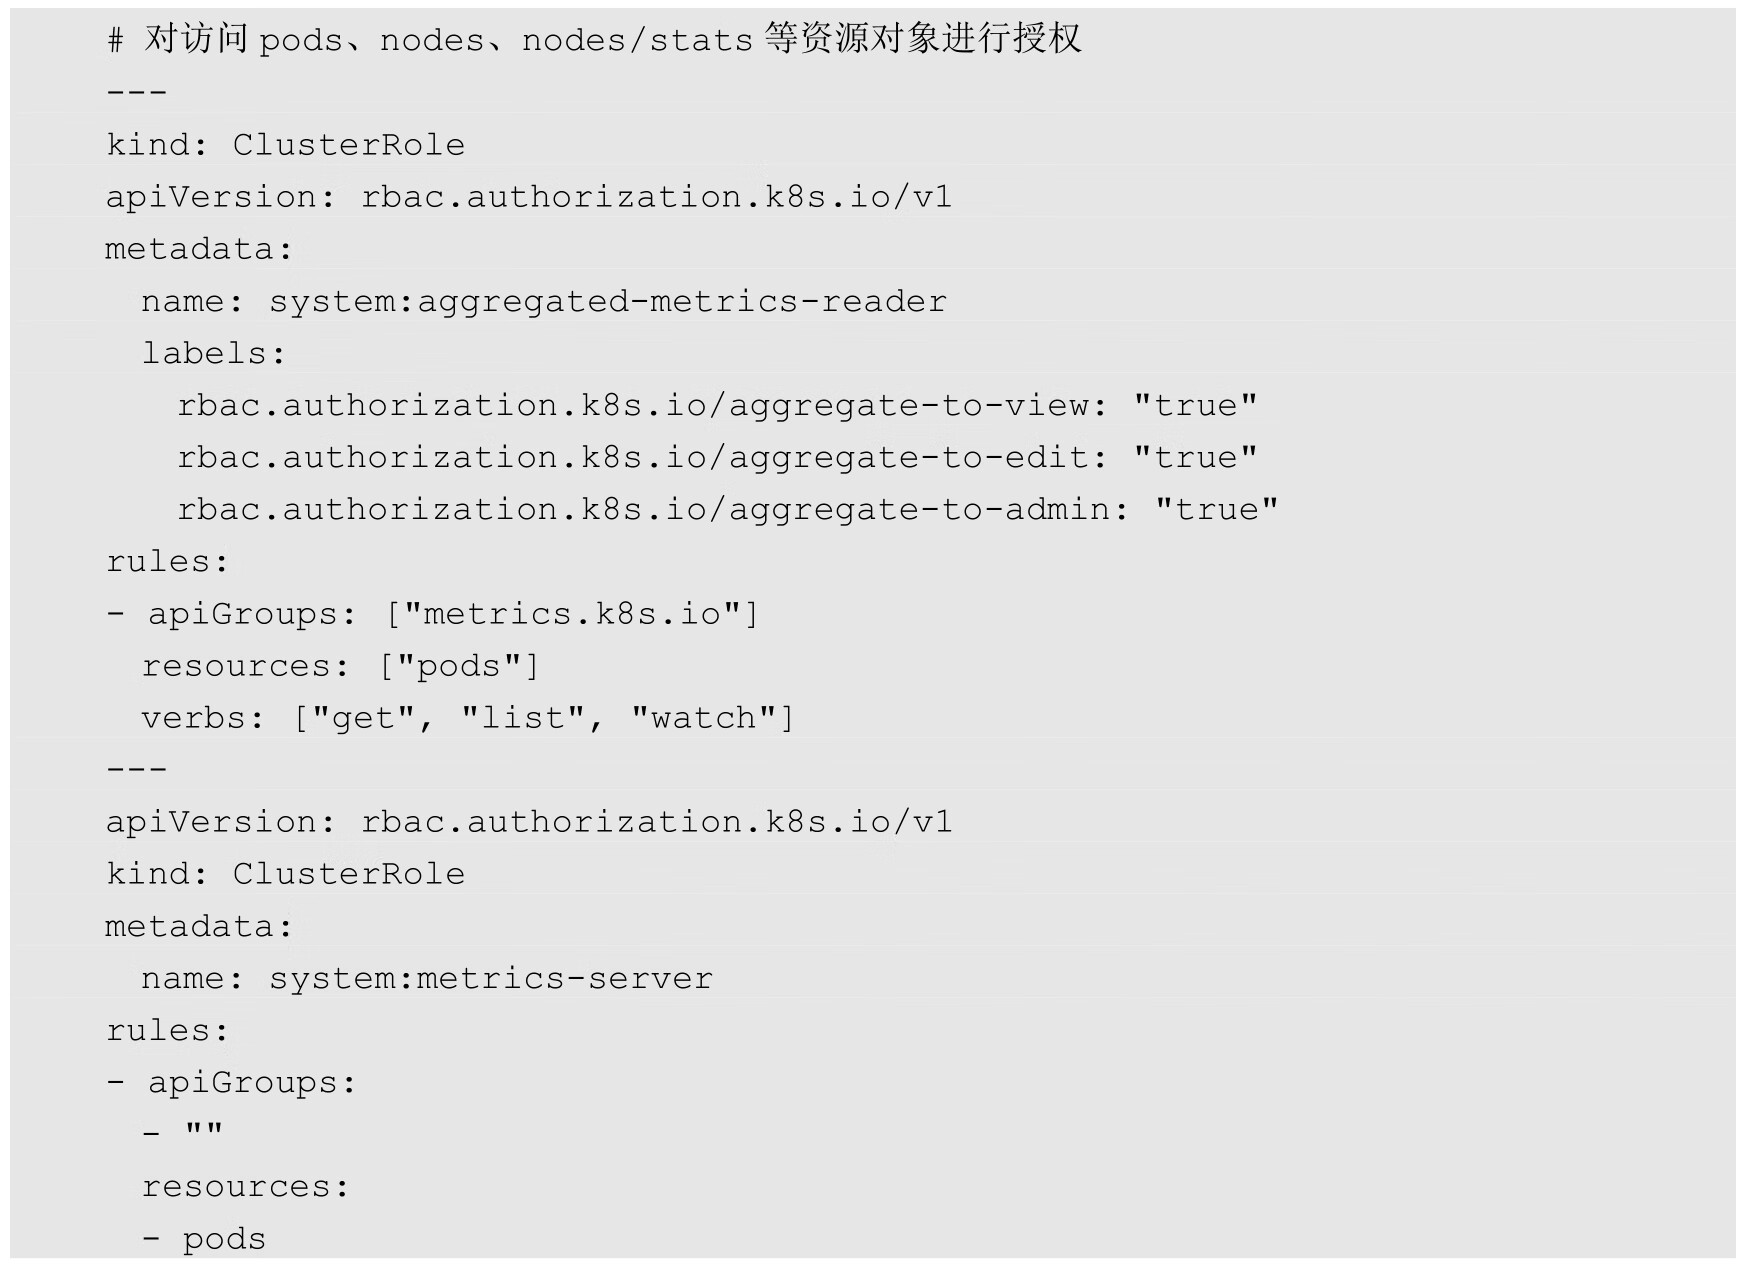Click "true" value on the aggregate-to-admin line
This screenshot has width=1742, height=1267.
pos(1216,509)
